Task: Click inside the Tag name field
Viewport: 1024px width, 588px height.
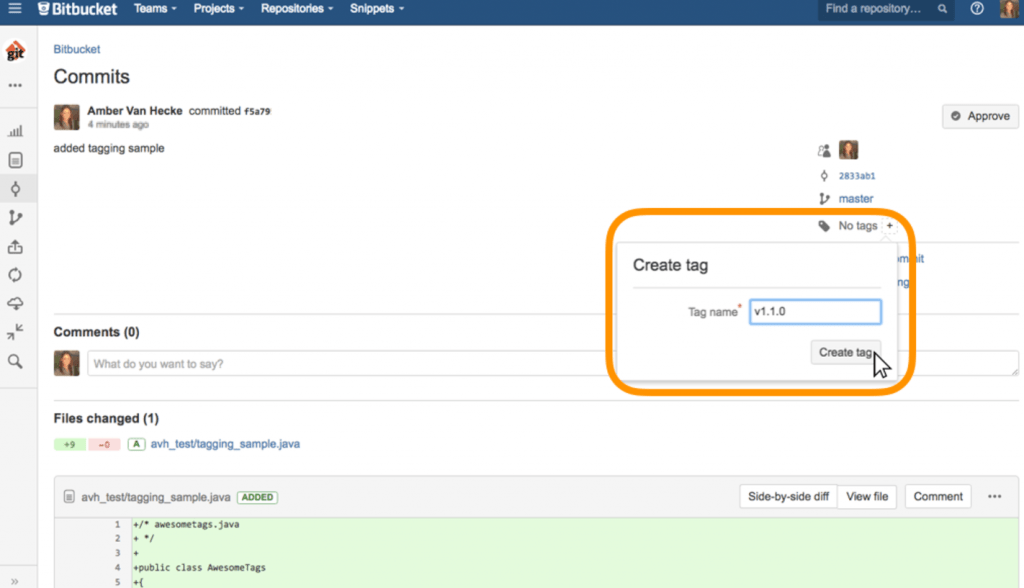Action: (x=814, y=311)
